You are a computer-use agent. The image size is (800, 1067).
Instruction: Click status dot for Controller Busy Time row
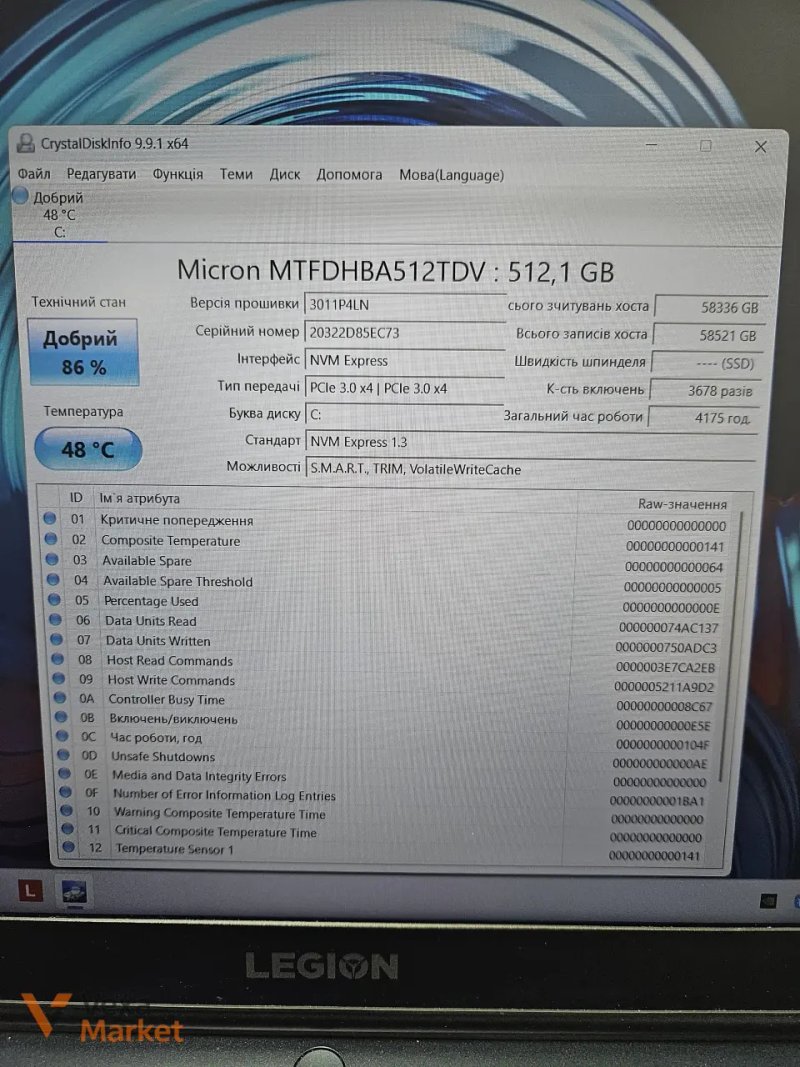(61, 697)
